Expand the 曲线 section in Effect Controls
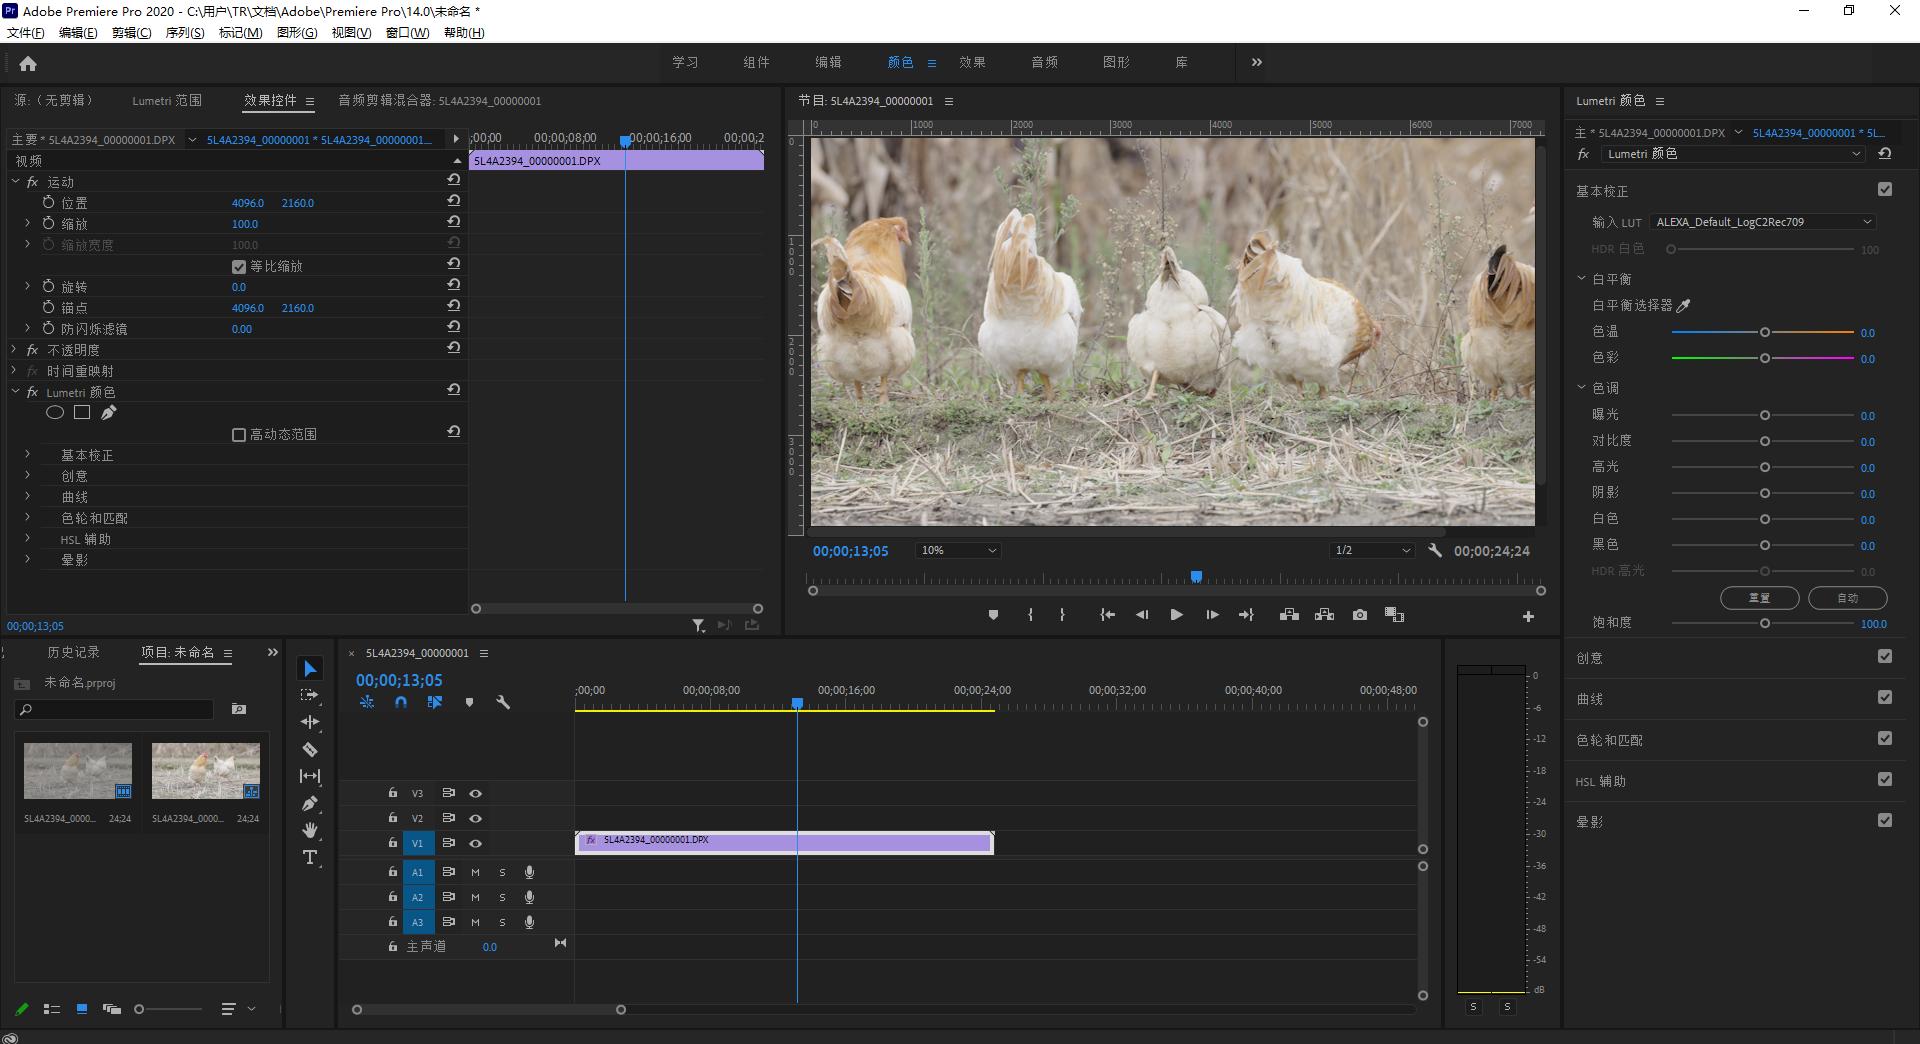1920x1044 pixels. [x=28, y=497]
